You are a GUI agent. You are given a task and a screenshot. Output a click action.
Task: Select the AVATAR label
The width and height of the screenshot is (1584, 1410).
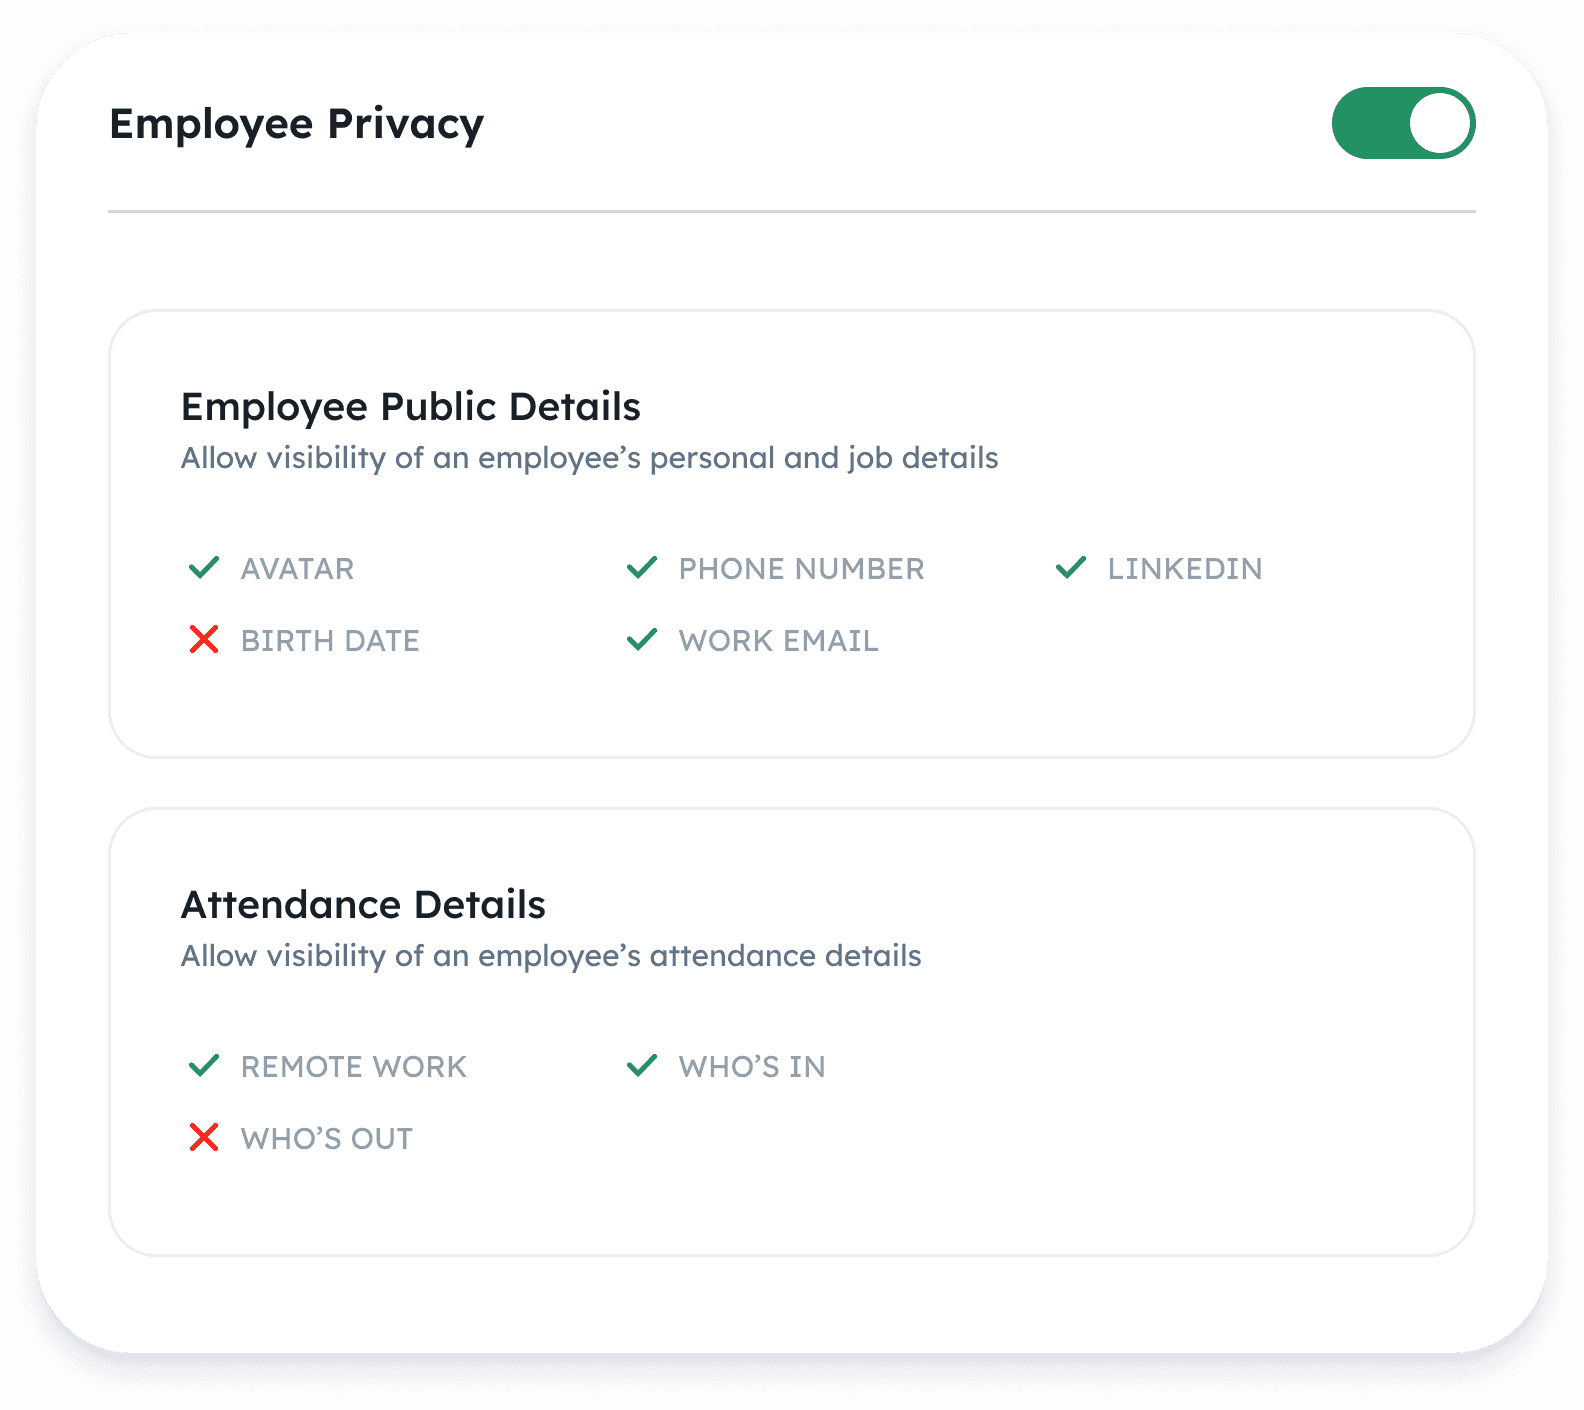point(298,569)
